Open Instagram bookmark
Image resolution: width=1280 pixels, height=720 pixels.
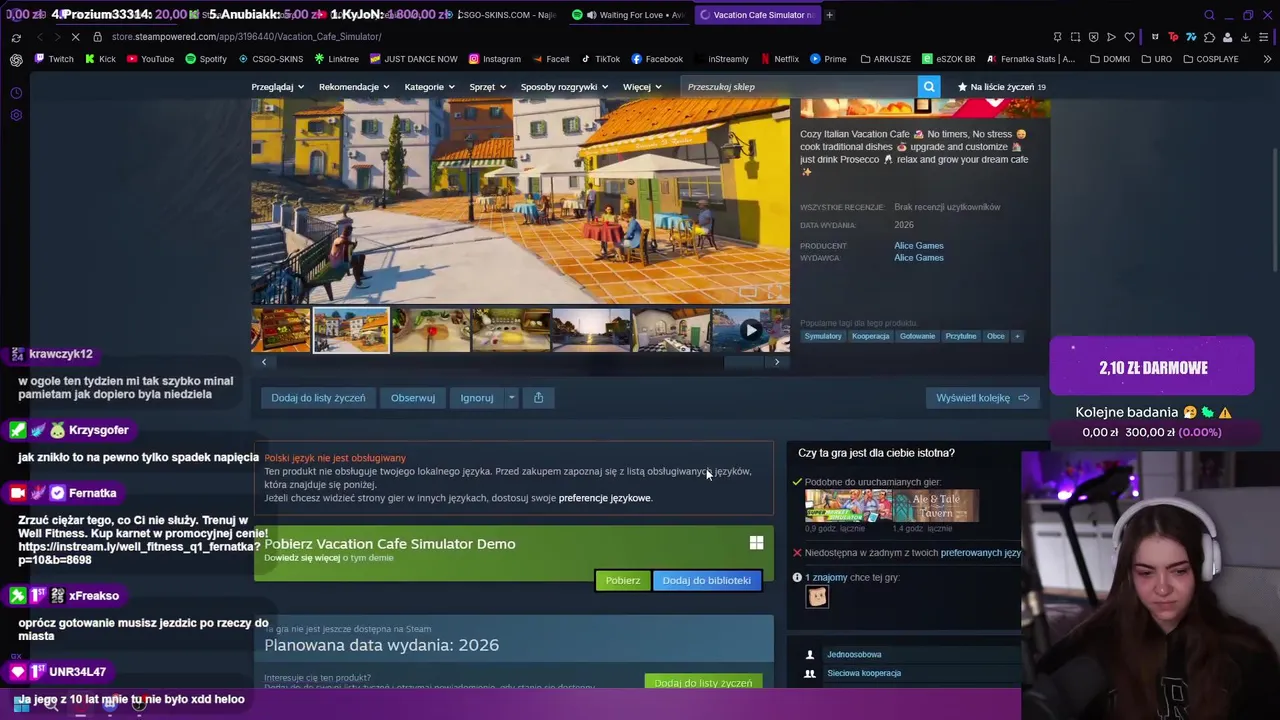[x=495, y=59]
